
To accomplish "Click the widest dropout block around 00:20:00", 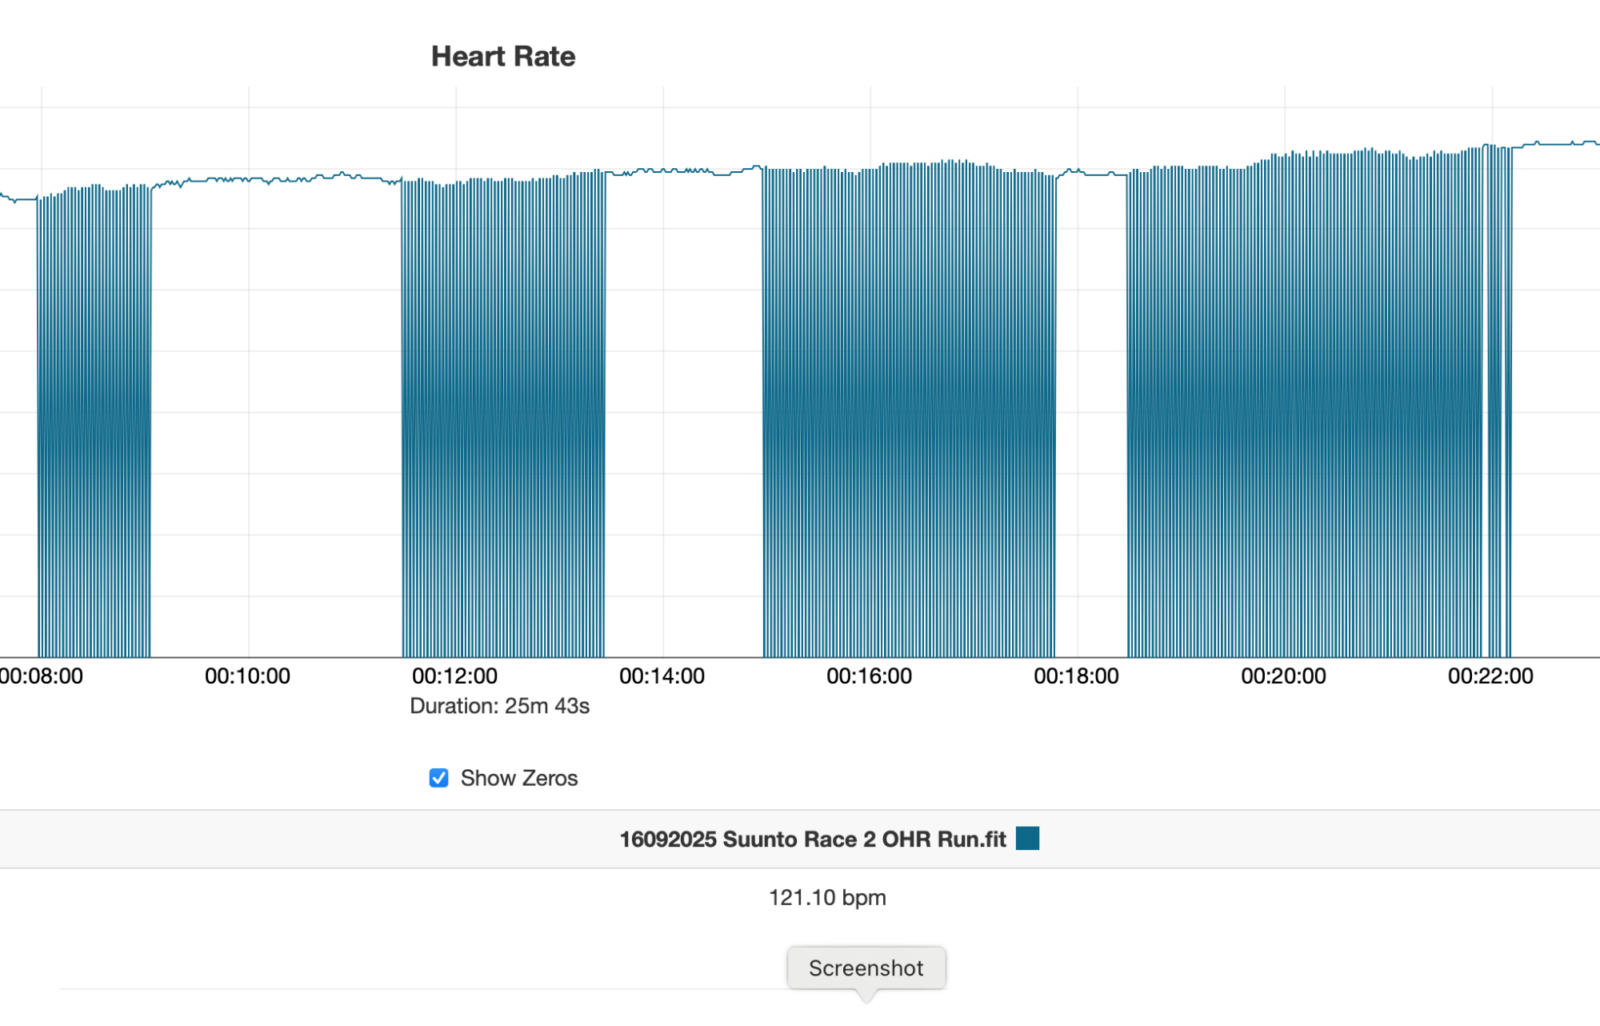I will (1305, 420).
